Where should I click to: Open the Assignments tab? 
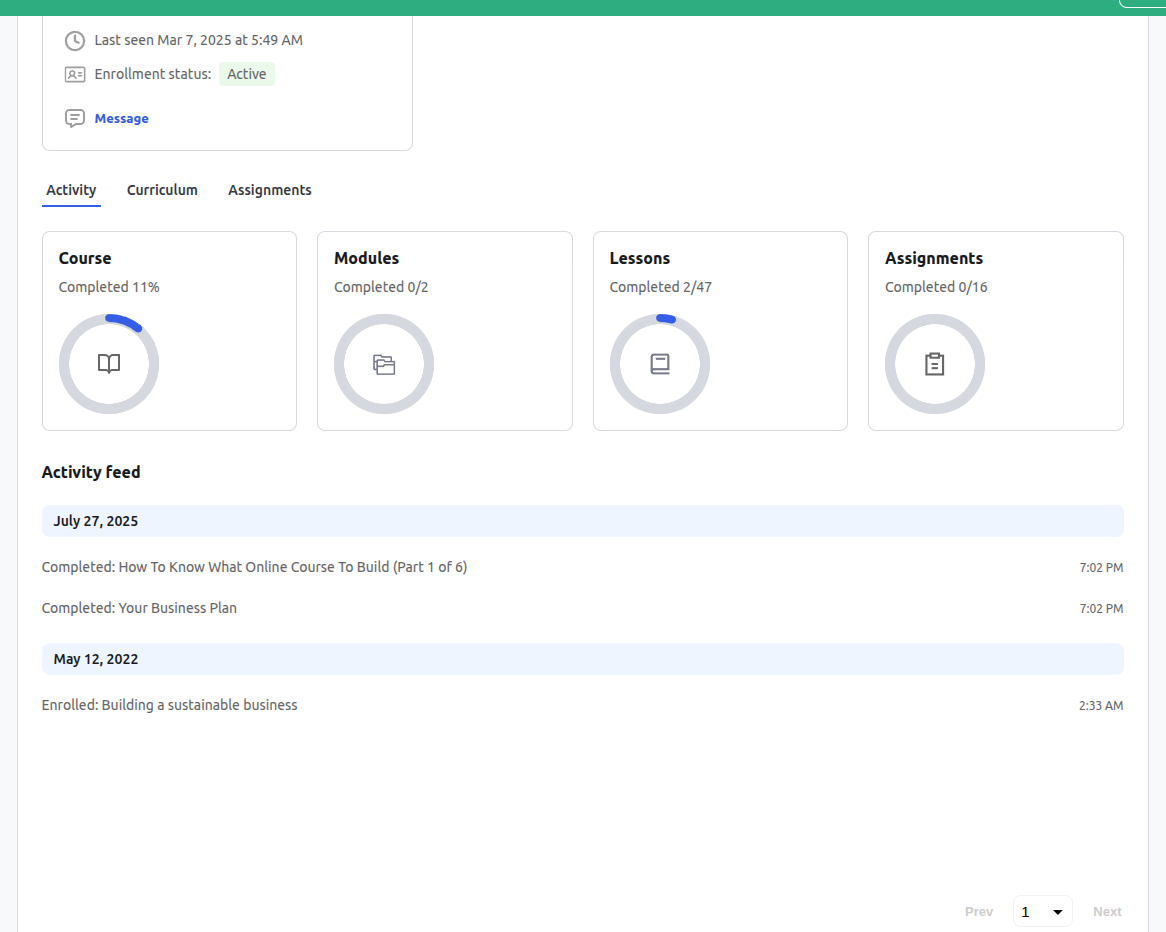[269, 190]
